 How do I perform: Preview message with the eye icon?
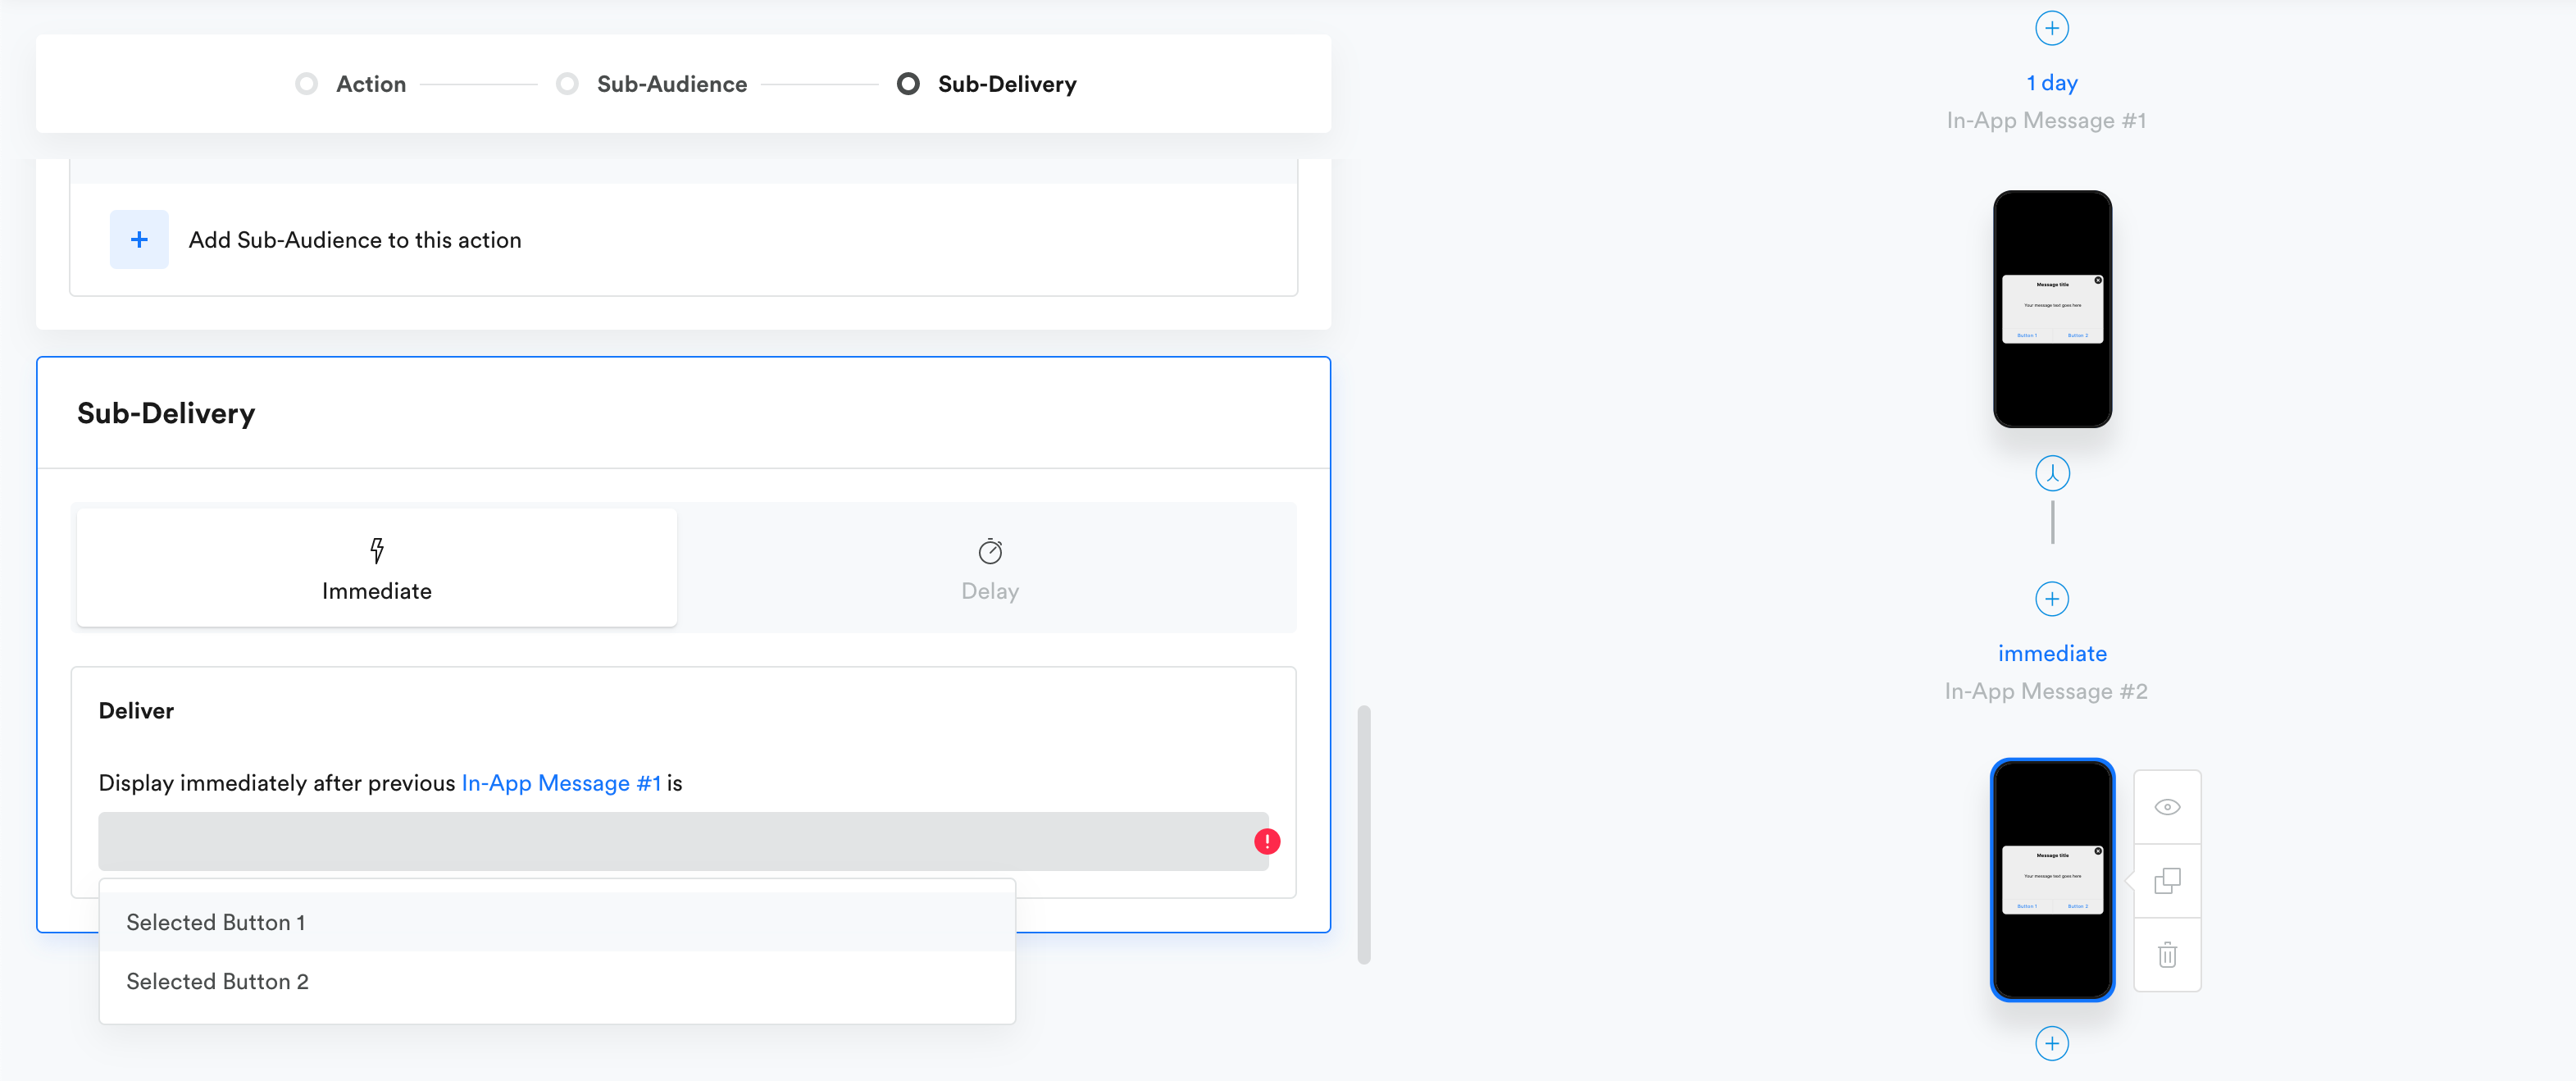click(x=2166, y=807)
